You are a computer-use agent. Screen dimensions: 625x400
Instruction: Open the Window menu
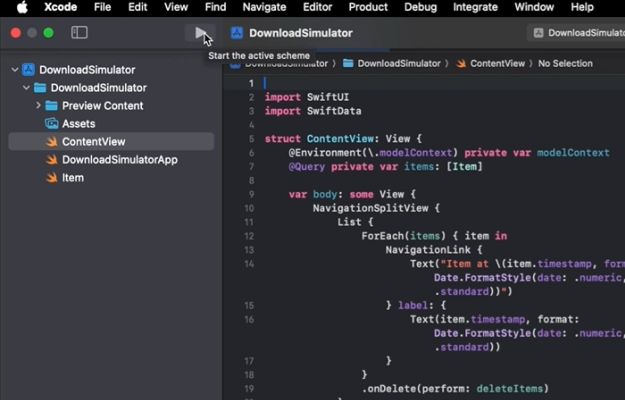click(x=534, y=7)
